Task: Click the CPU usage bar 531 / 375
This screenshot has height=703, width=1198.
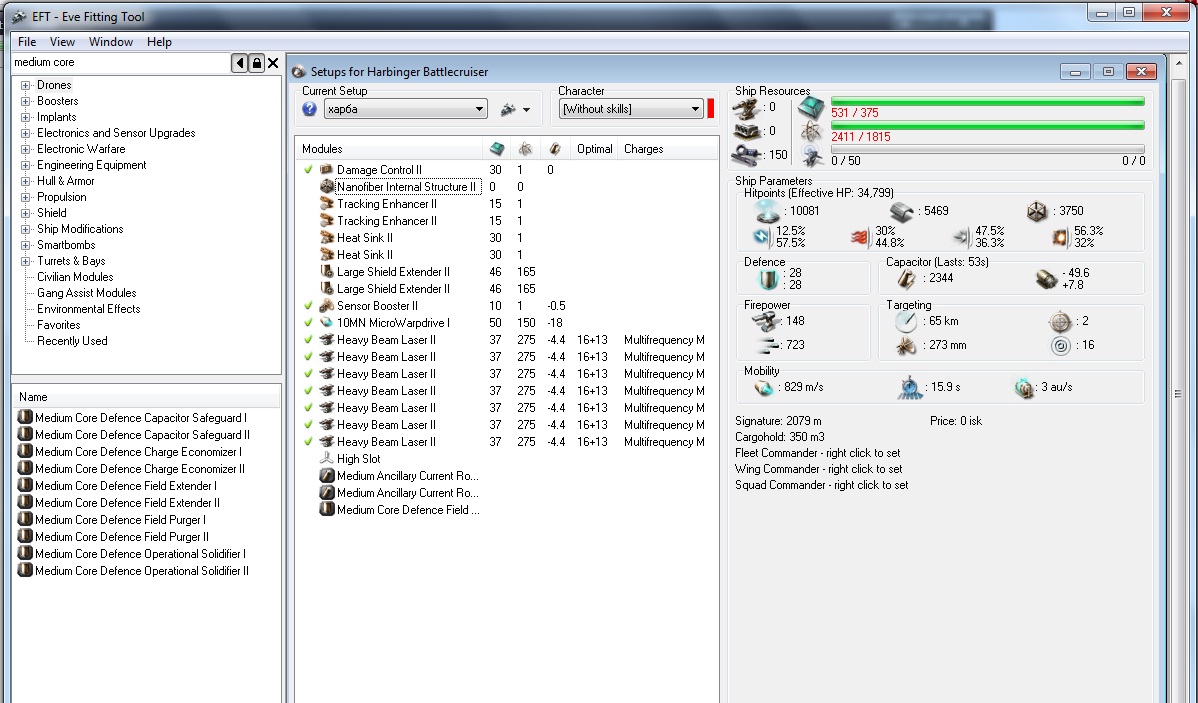Action: 987,101
